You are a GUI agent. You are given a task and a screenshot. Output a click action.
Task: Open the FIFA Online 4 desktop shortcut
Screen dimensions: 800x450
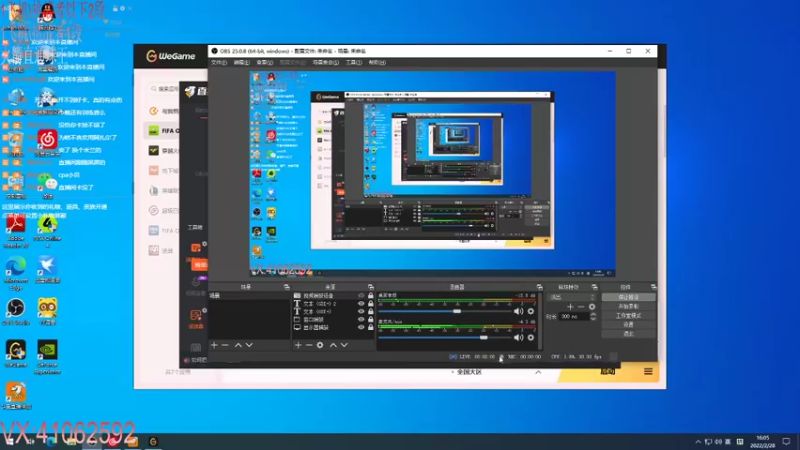pos(47,231)
